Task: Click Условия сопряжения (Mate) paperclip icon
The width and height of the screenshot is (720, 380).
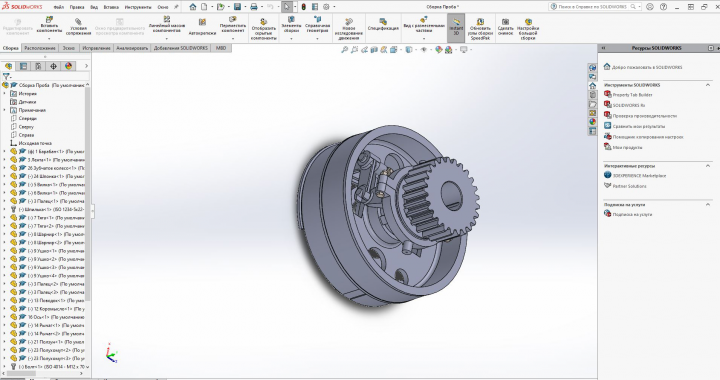Action: (x=78, y=21)
